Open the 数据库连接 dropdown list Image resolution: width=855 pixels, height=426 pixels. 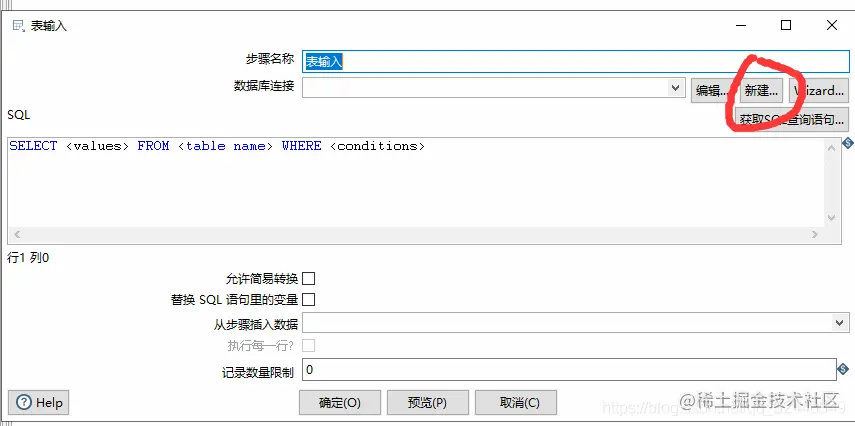[x=676, y=88]
